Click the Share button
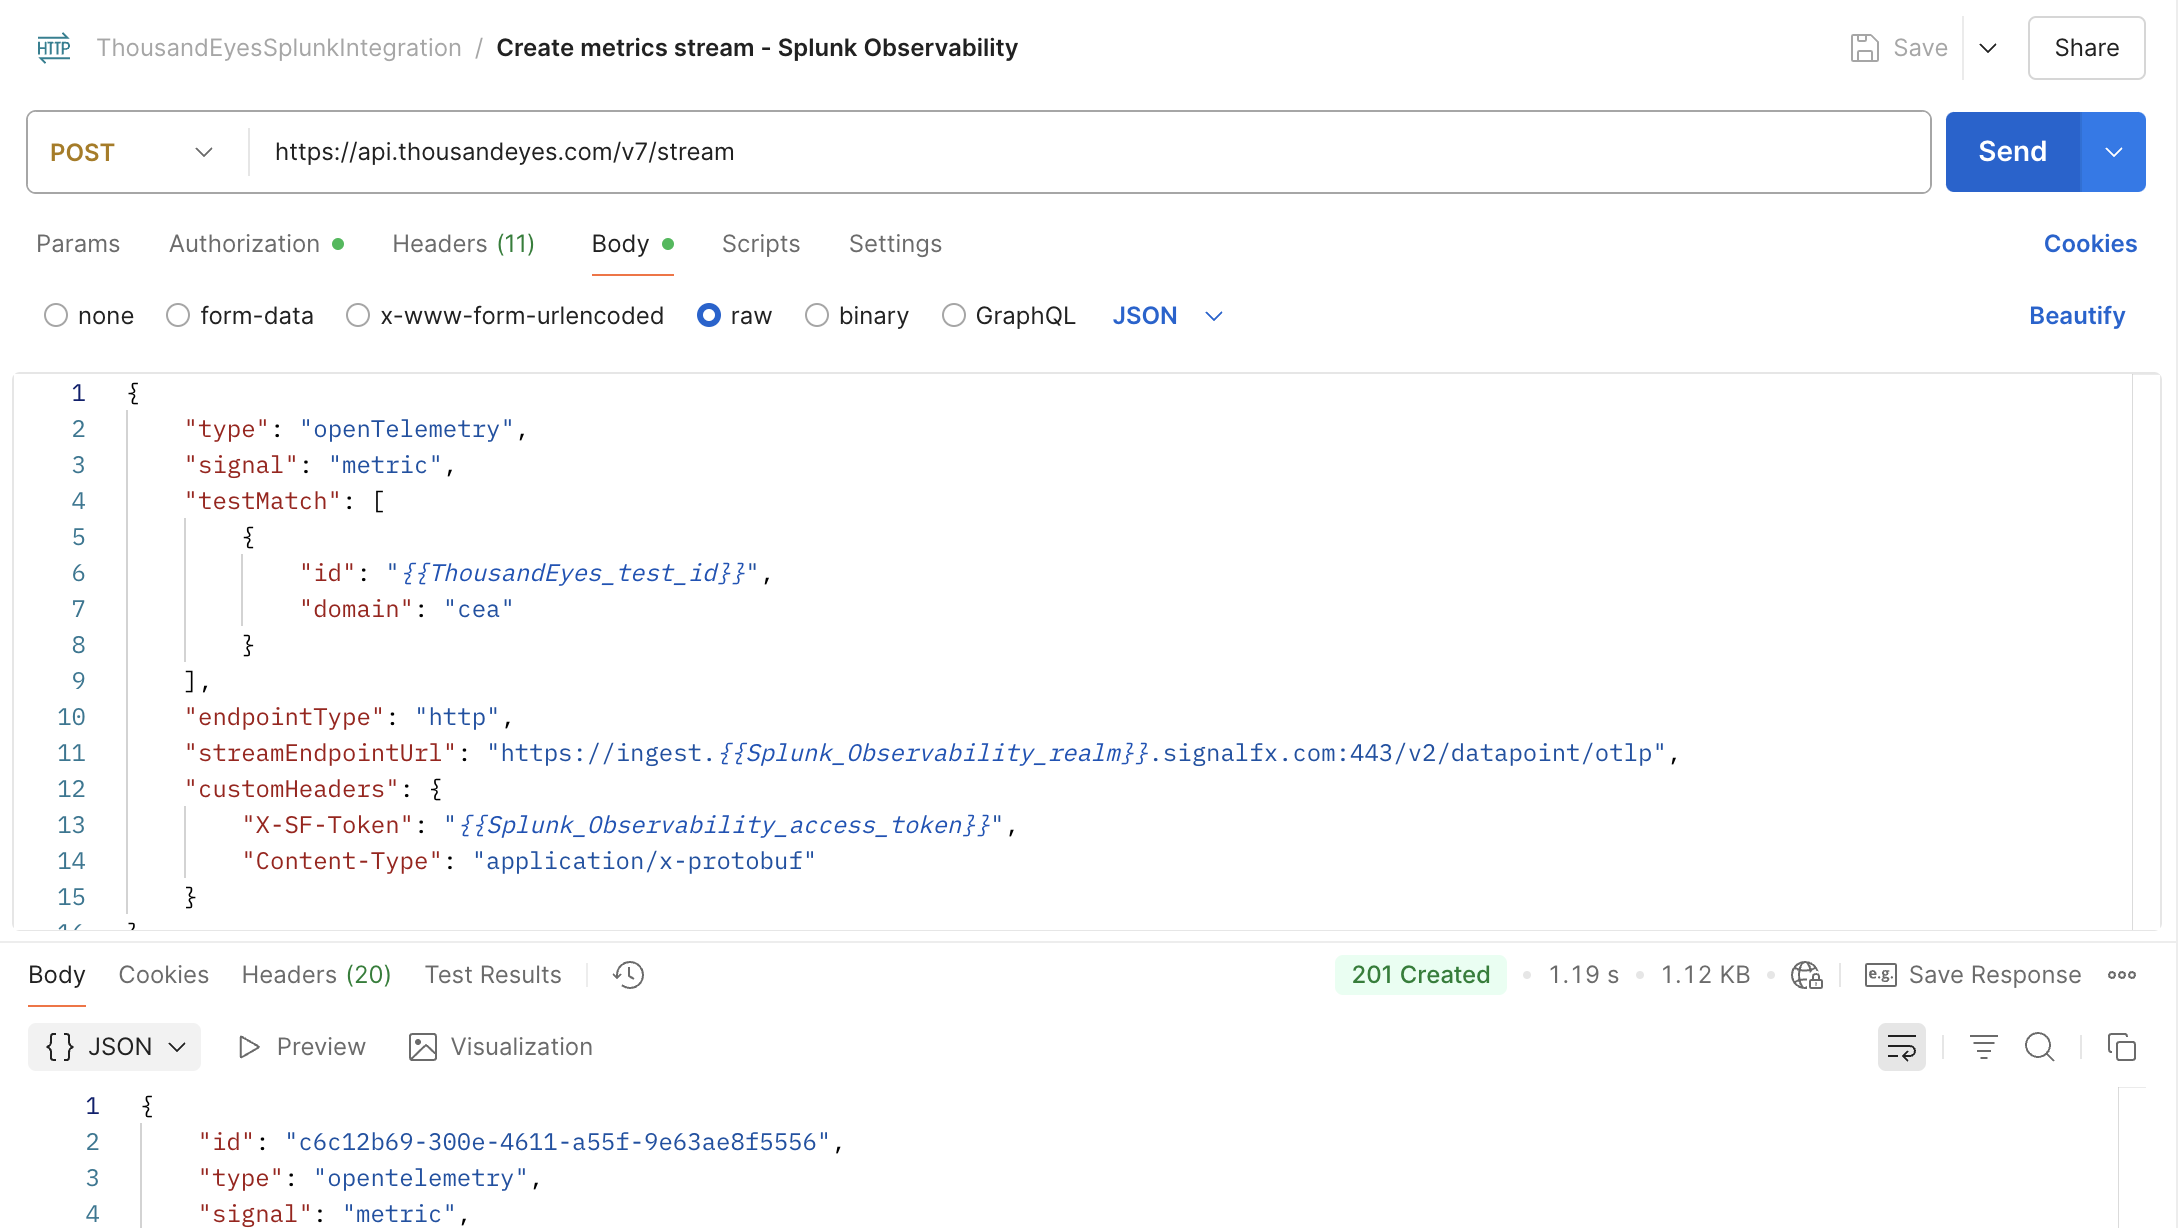 (x=2087, y=48)
